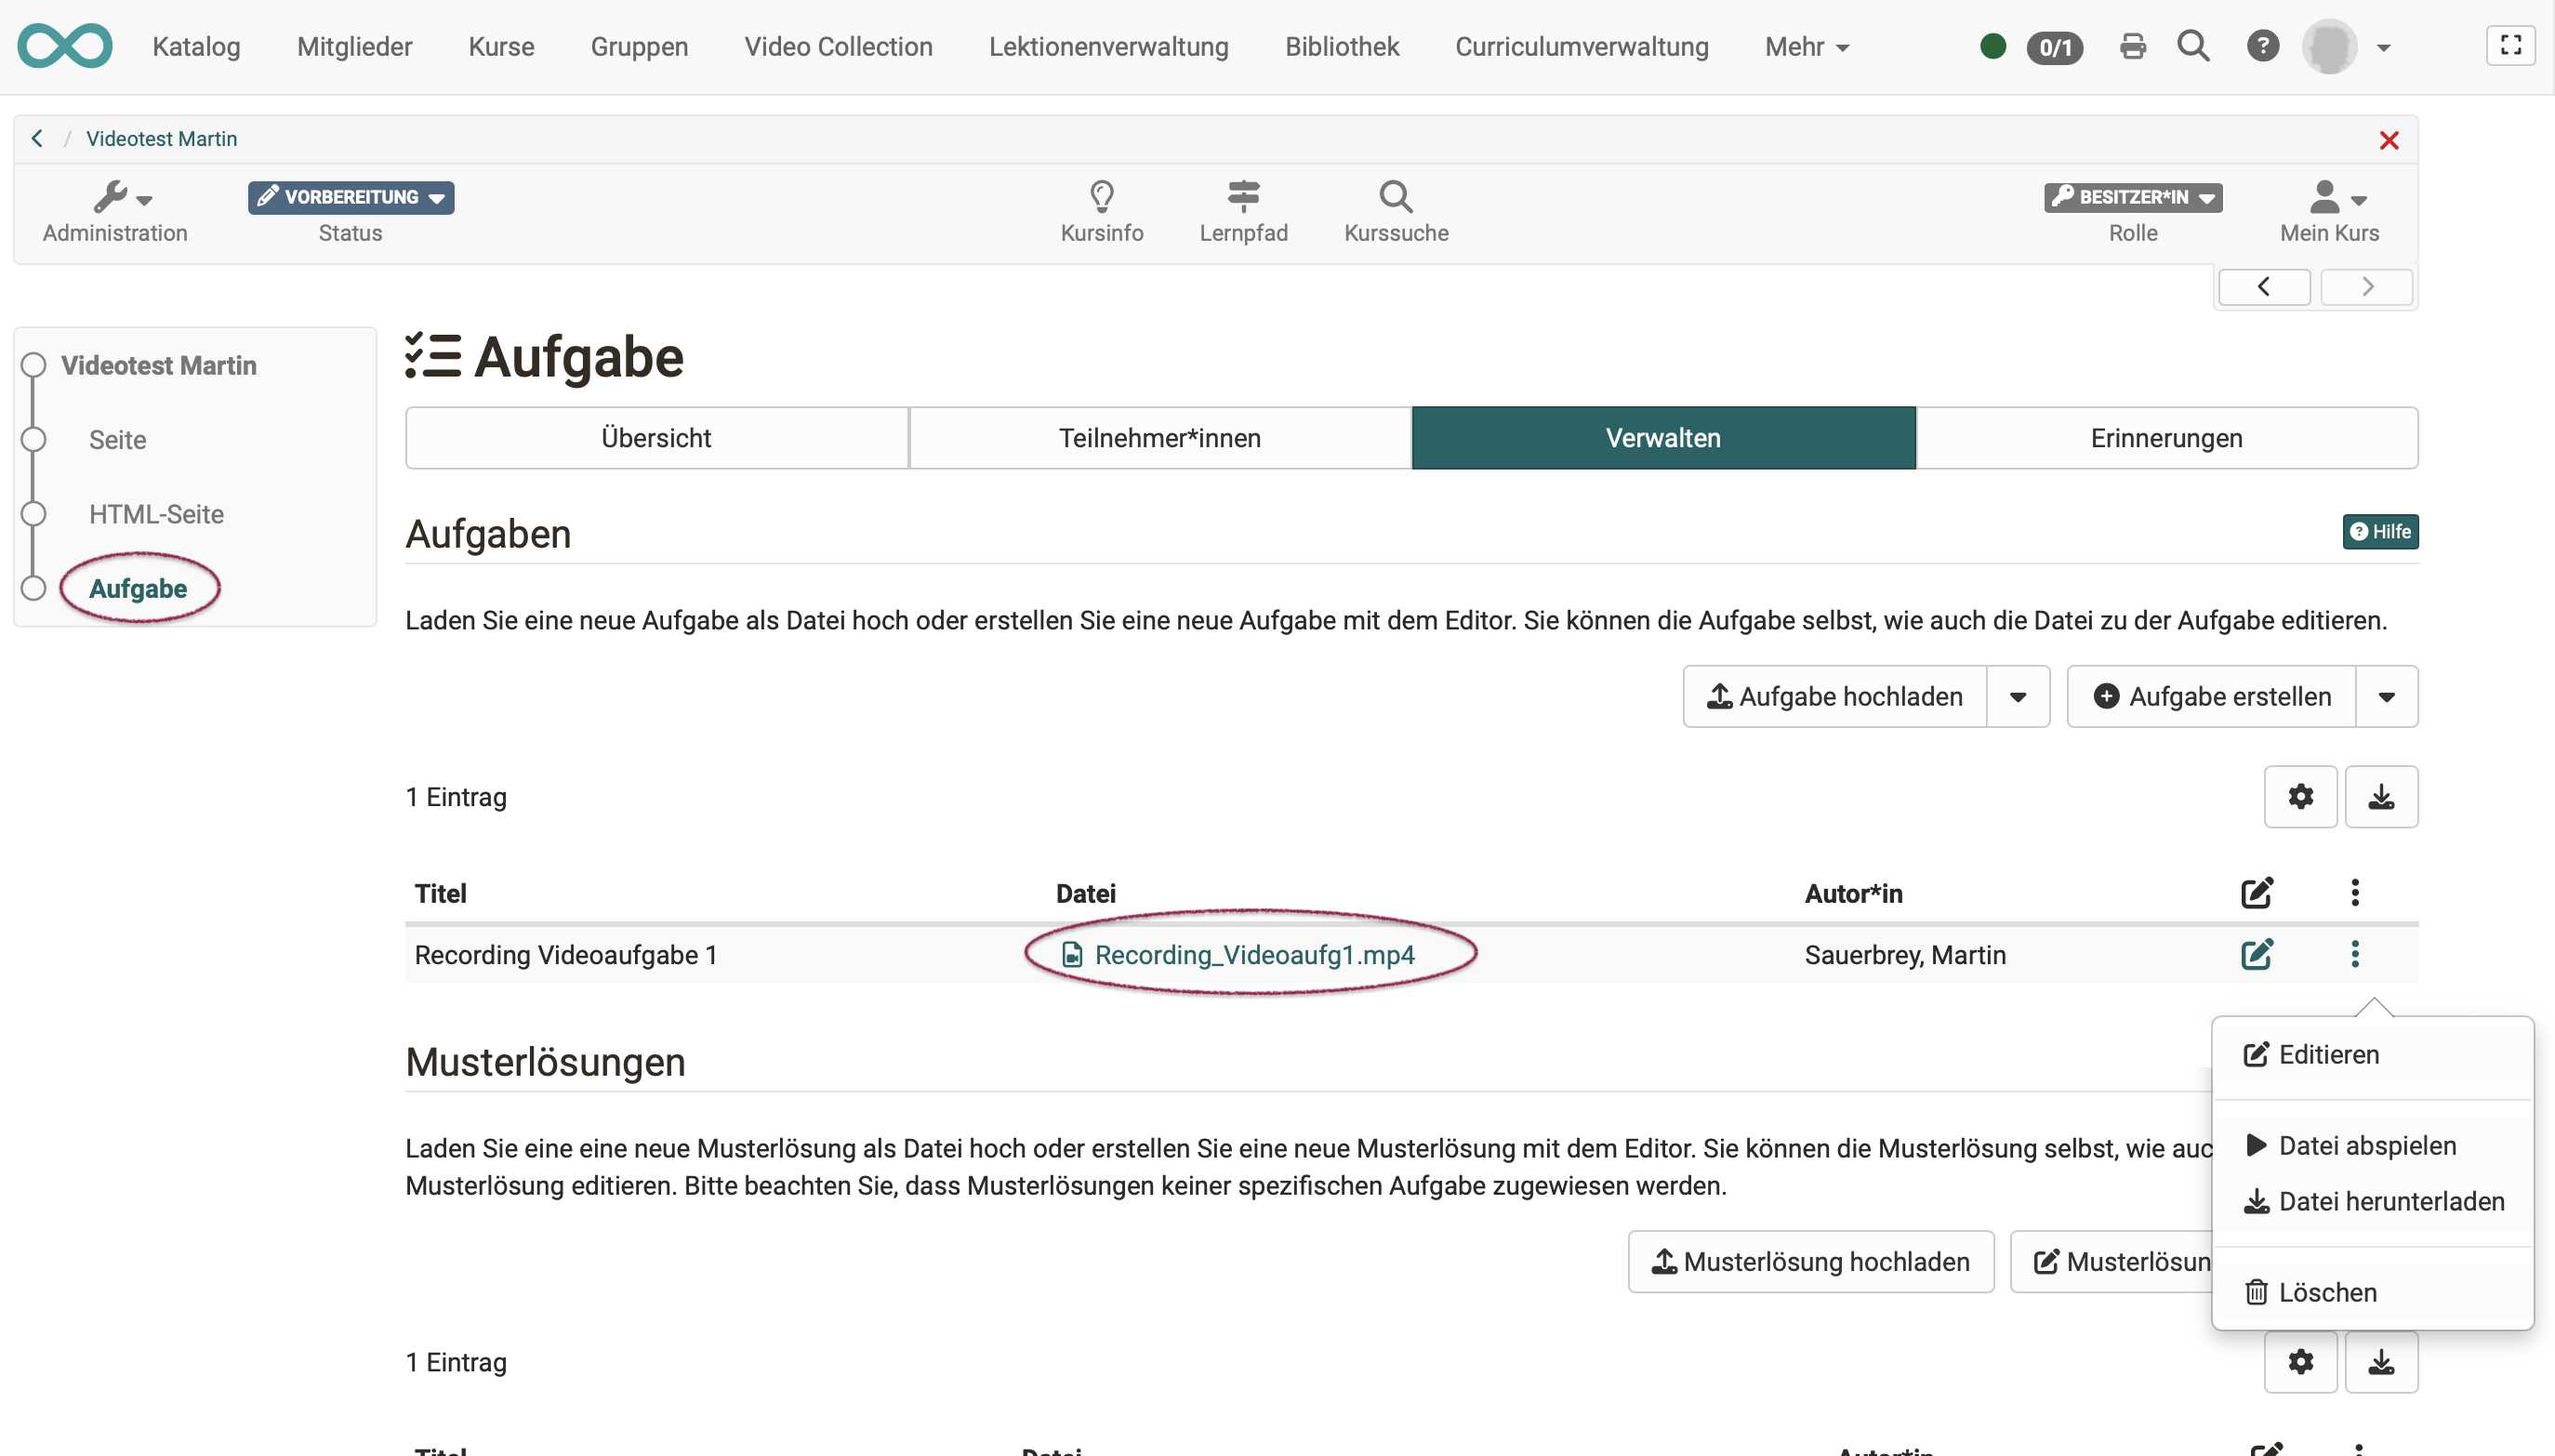The height and width of the screenshot is (1456, 2555).
Task: Open the Lernpfad view
Action: point(1243,210)
